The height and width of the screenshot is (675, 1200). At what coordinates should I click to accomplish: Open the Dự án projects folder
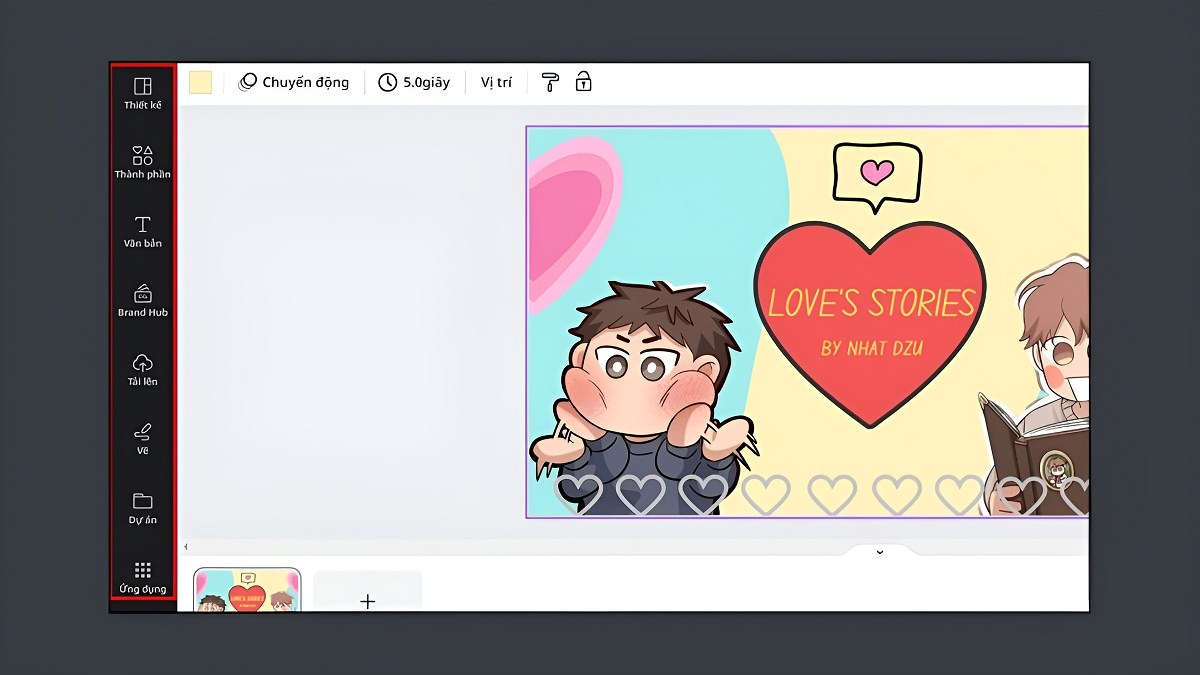pos(143,508)
